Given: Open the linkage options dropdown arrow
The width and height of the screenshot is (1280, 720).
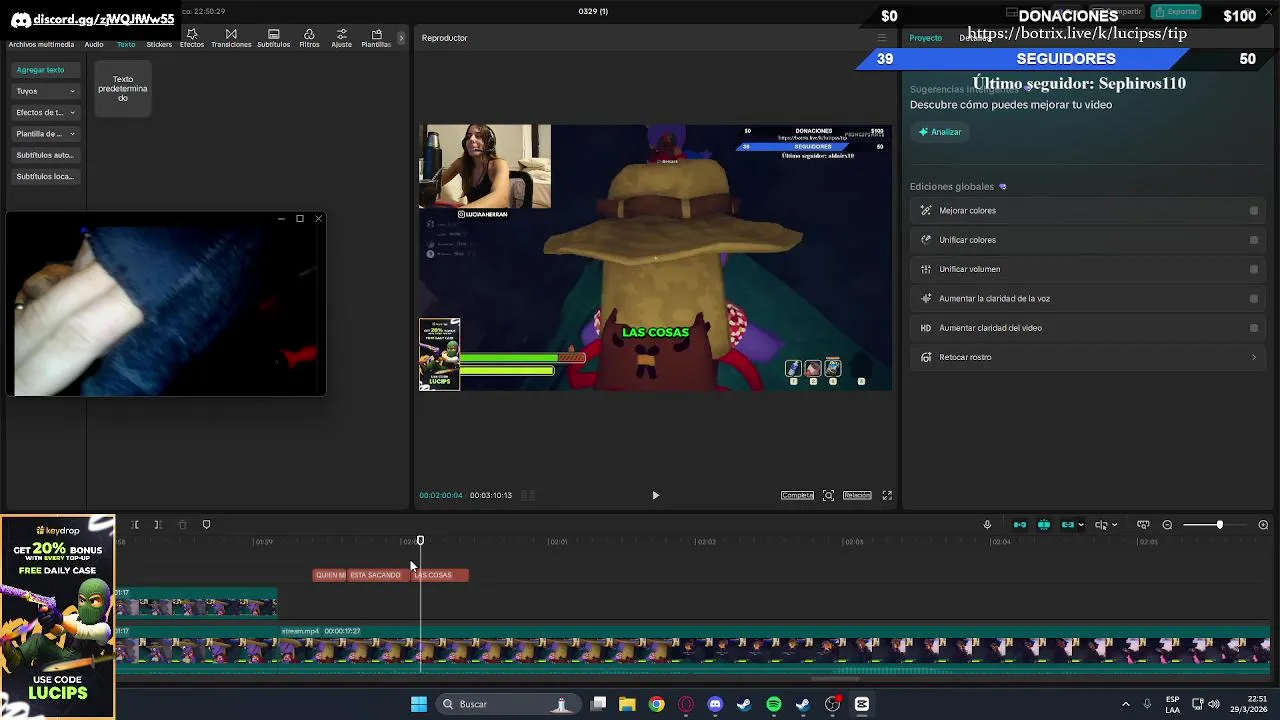Looking at the screenshot, I should pos(1081,525).
